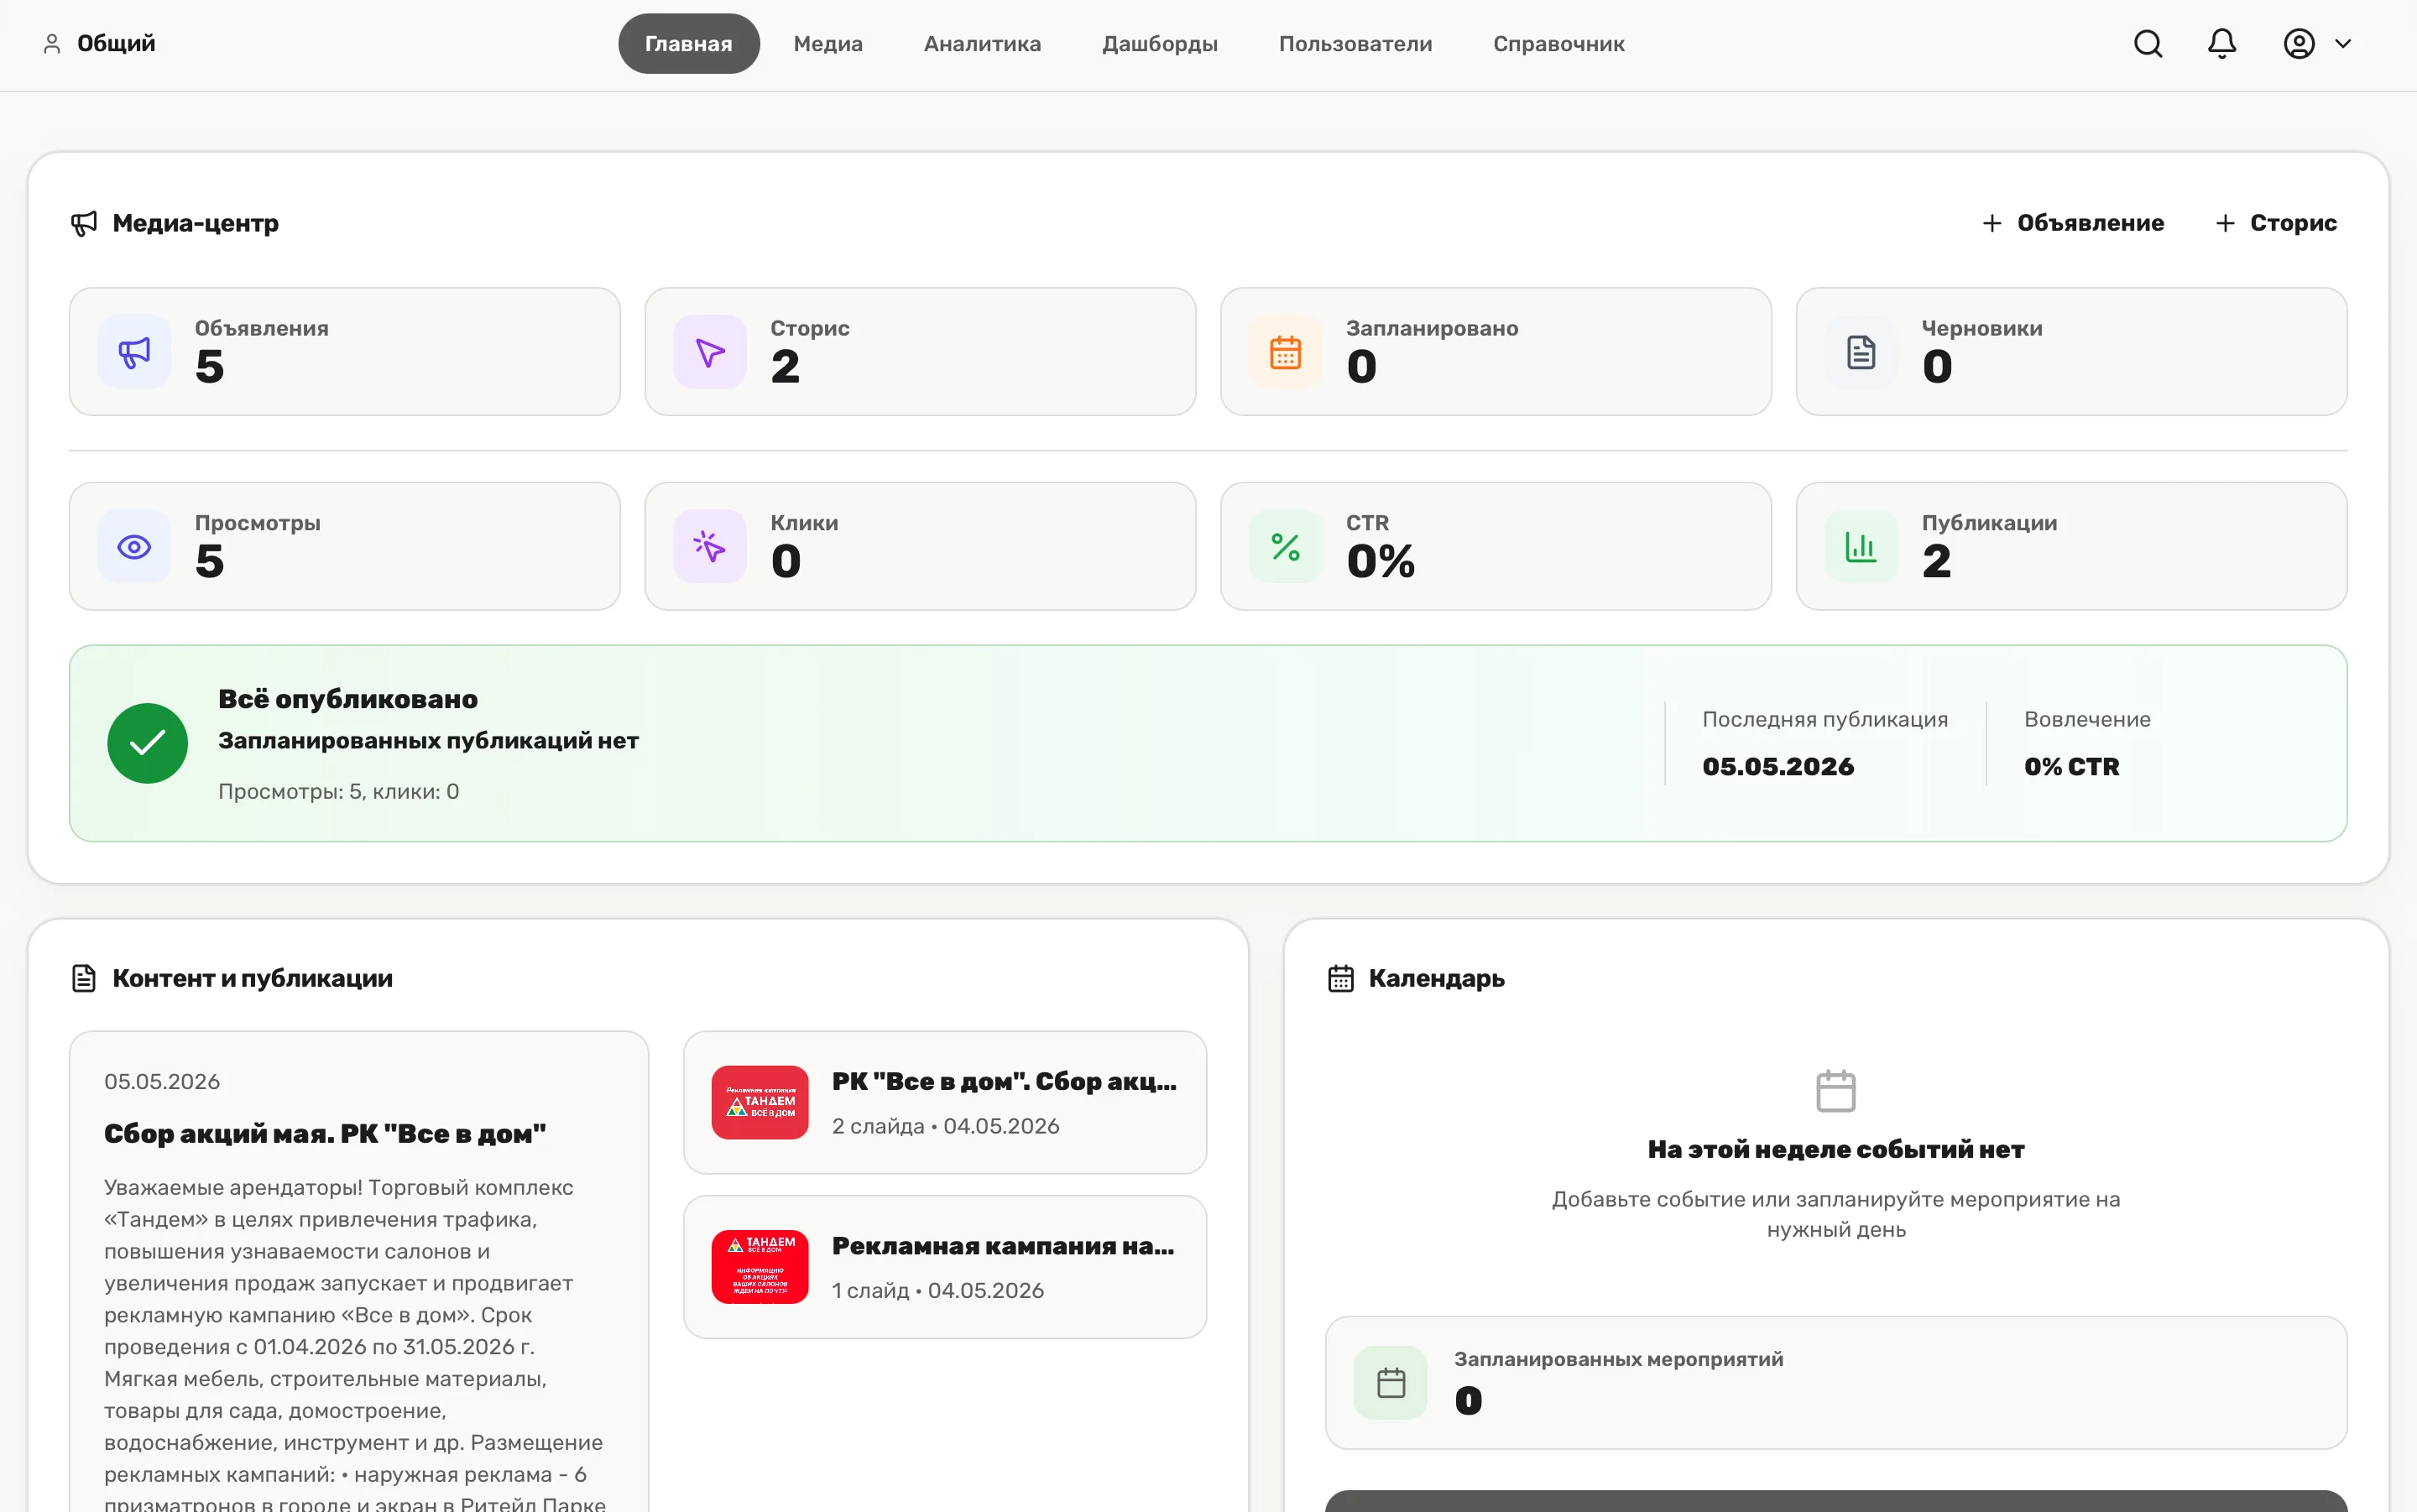Click the Последняя публикация label
This screenshot has height=1512, width=2417.
coord(1825,720)
